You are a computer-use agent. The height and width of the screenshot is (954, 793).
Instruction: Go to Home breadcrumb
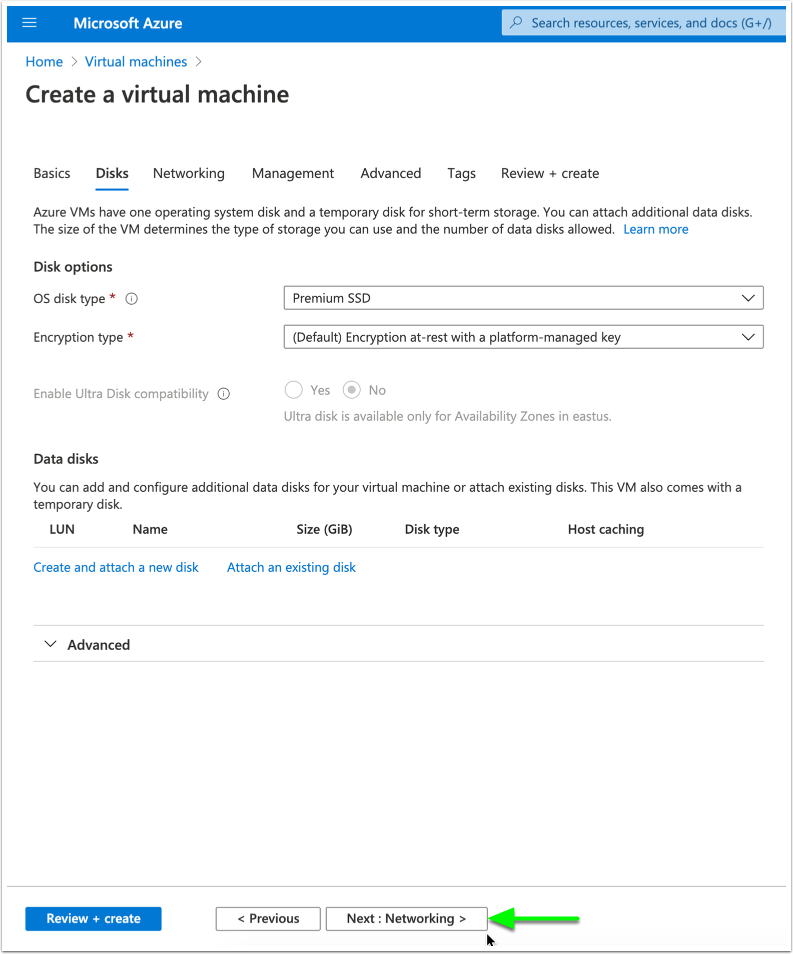tap(44, 61)
